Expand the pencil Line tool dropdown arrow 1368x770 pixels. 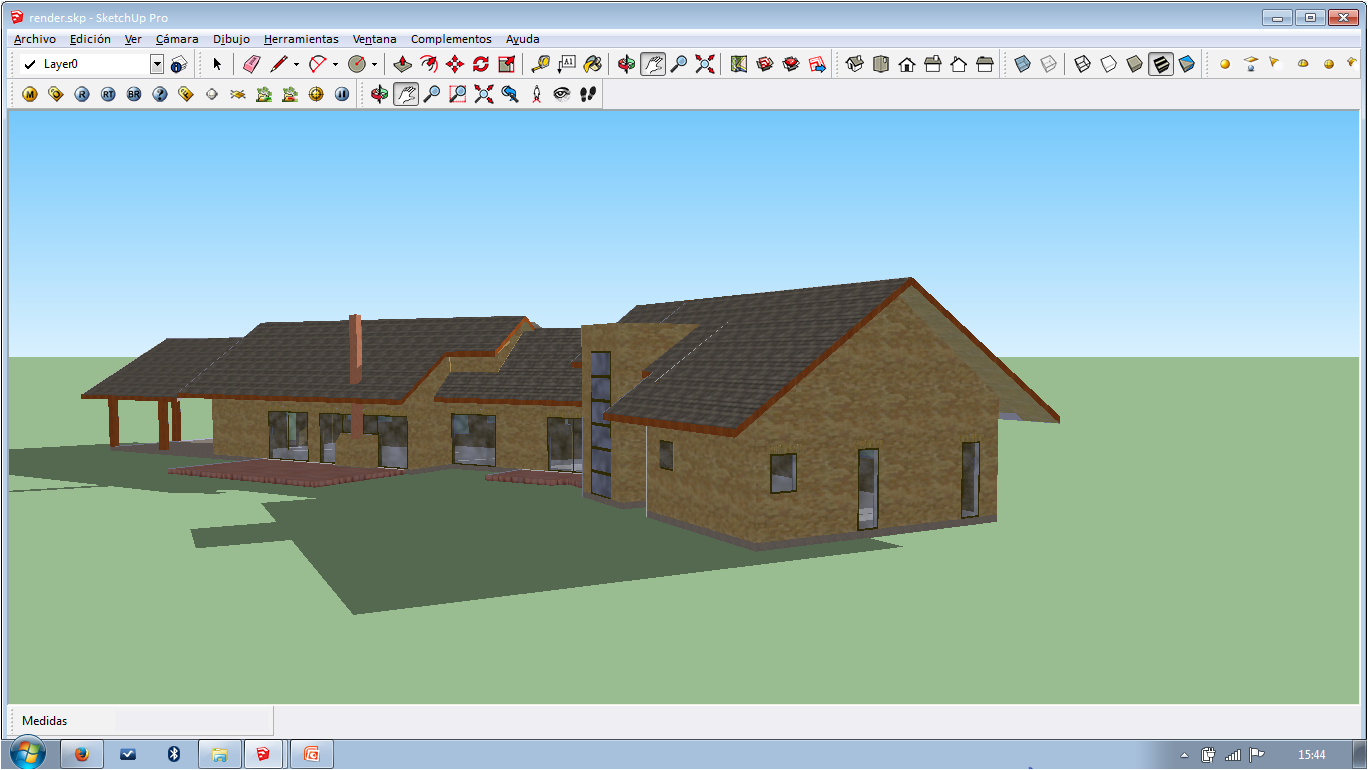(296, 64)
